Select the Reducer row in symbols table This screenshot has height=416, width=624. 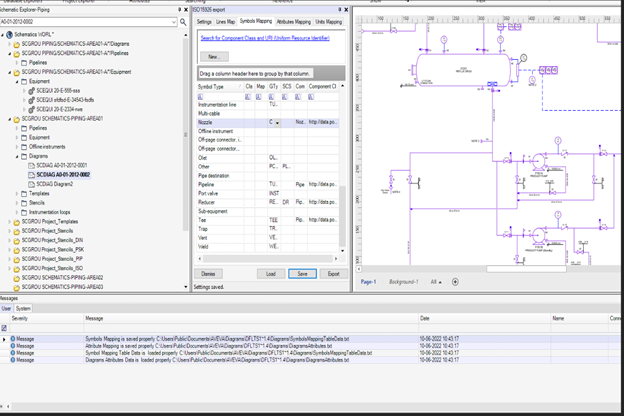(268, 202)
